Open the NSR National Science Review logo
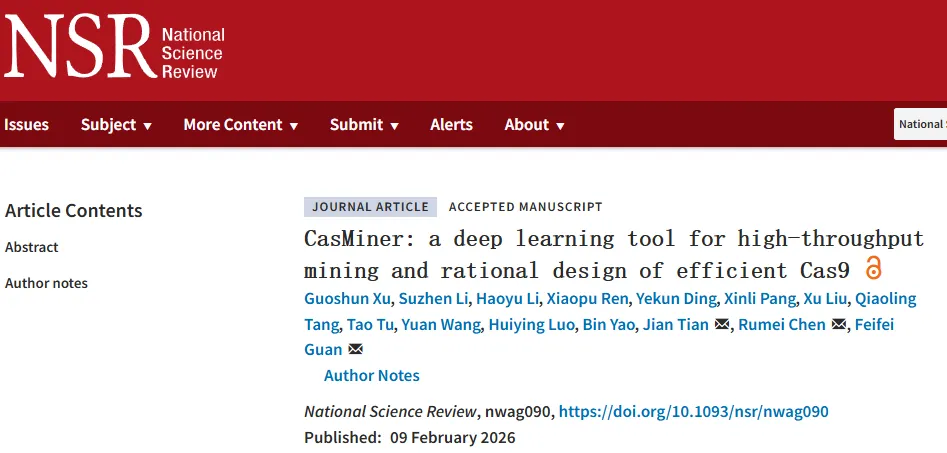947x453 pixels. (114, 45)
